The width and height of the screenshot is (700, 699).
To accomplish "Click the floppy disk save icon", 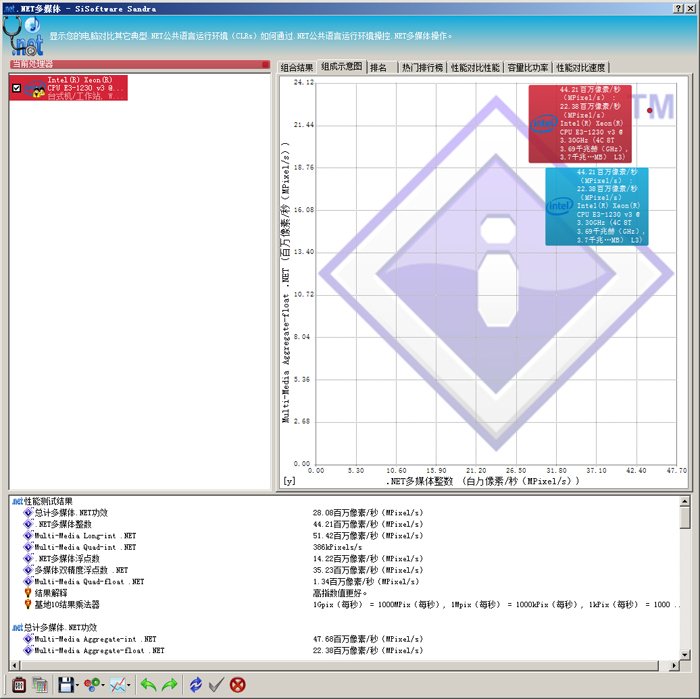I will 66,684.
